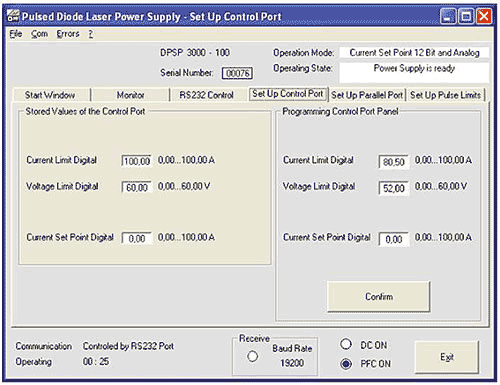This screenshot has height=385, width=500.
Task: Click the Serial Number field 00076
Action: point(237,73)
